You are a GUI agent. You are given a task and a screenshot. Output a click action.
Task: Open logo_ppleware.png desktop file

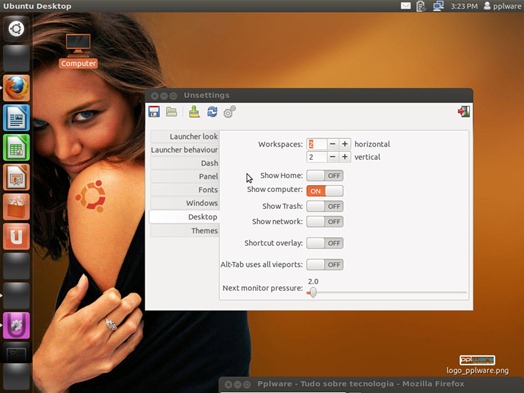tap(477, 365)
